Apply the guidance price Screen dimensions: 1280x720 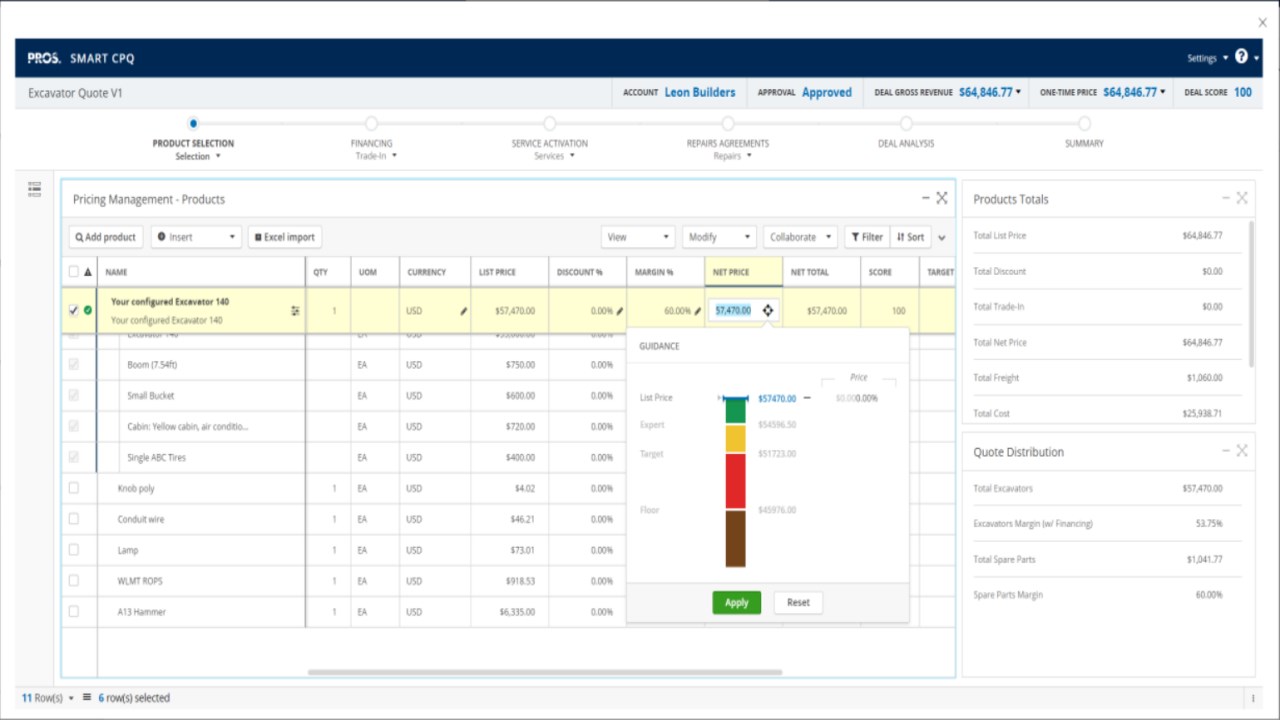click(x=737, y=603)
